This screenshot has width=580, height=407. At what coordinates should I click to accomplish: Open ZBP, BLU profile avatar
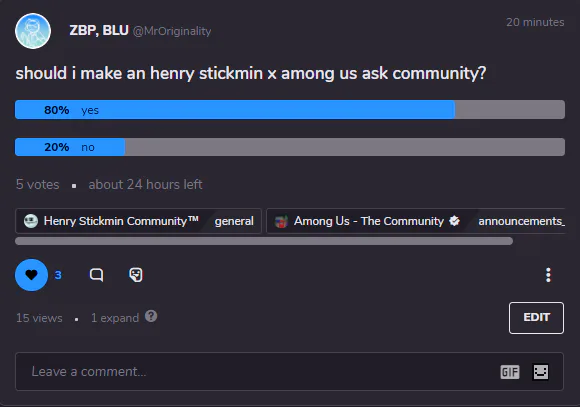[x=33, y=31]
